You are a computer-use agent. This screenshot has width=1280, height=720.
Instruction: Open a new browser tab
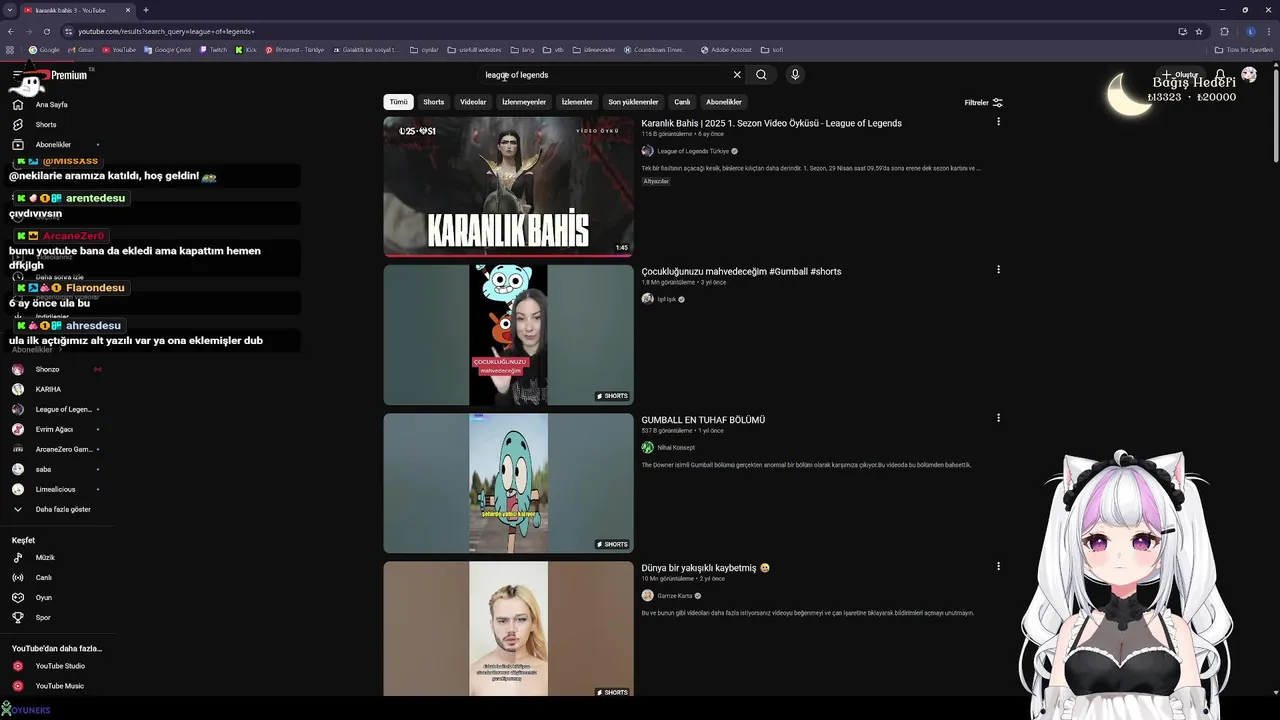coord(146,10)
